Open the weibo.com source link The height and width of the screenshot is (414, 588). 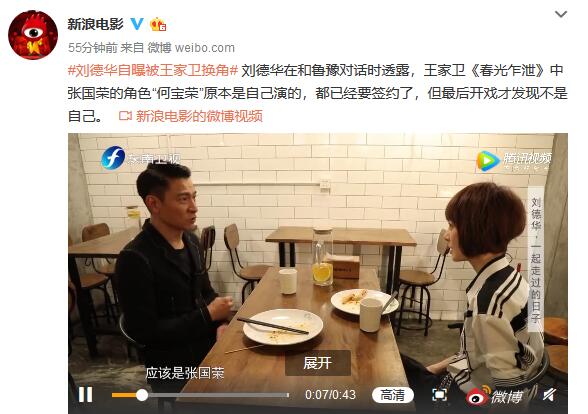[205, 48]
